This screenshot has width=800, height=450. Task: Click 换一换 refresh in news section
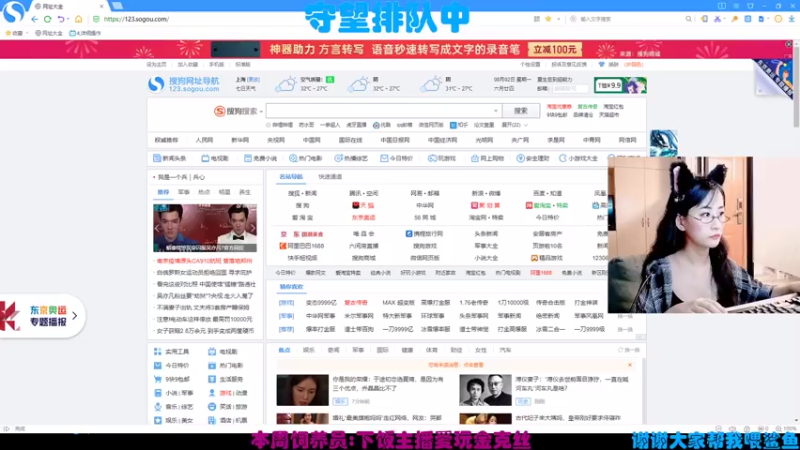(x=629, y=350)
